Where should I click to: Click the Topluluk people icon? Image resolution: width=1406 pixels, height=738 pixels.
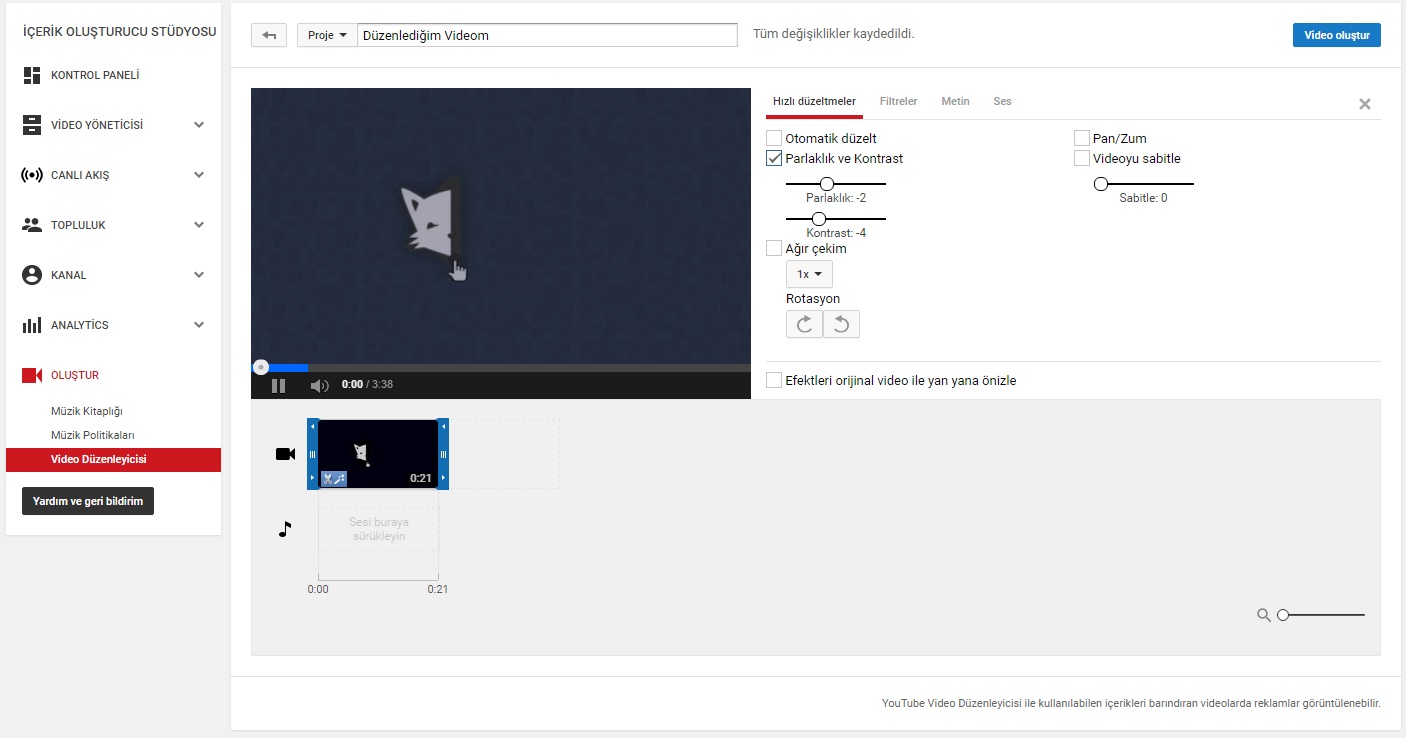click(x=31, y=225)
